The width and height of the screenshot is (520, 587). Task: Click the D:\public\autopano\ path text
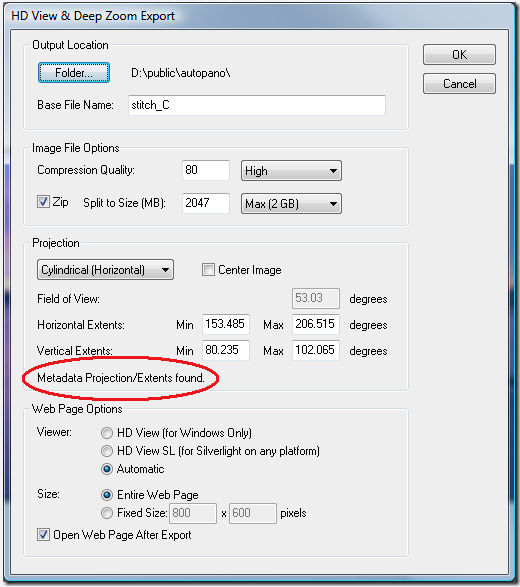click(x=180, y=73)
